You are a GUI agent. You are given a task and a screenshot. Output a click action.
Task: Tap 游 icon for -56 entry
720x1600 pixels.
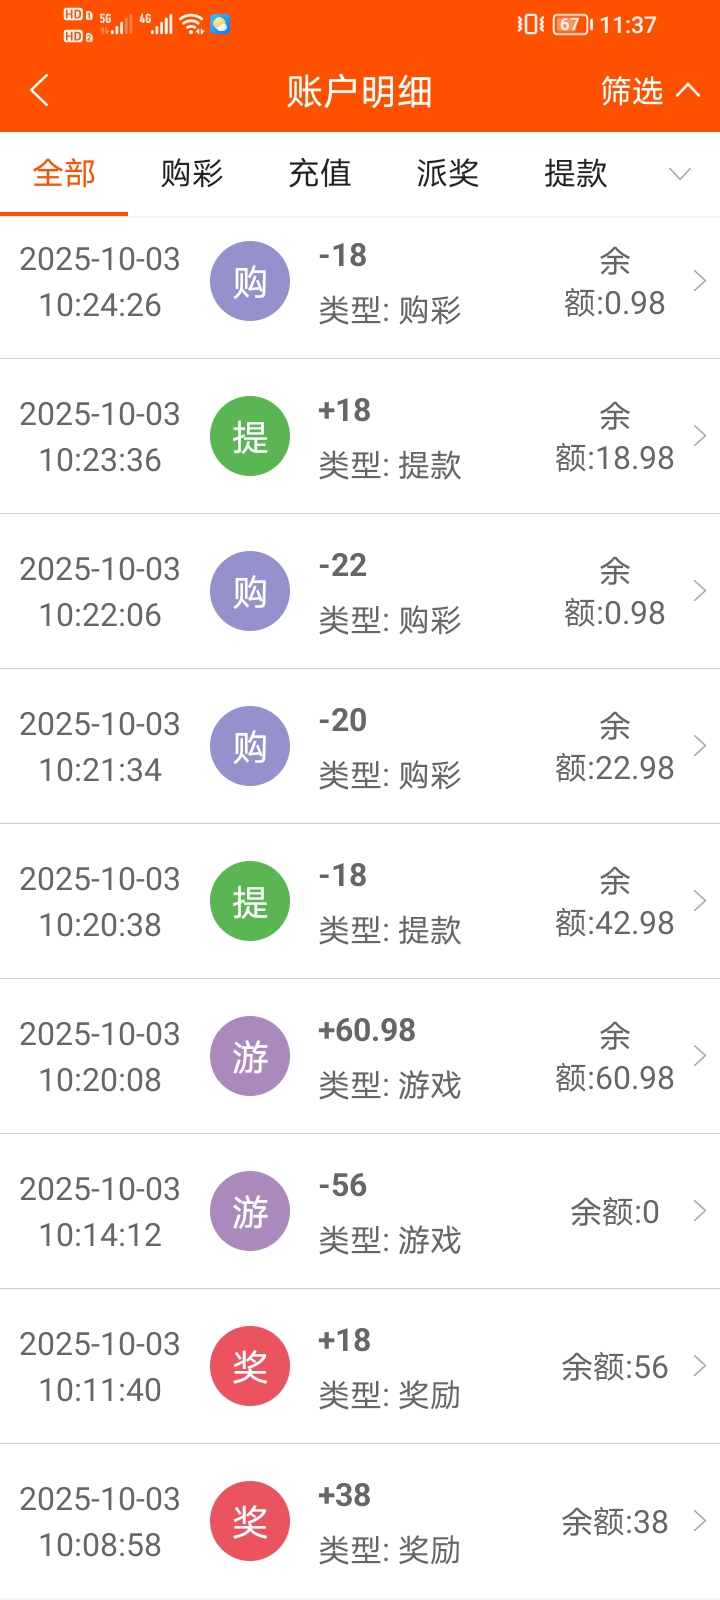pos(250,1211)
